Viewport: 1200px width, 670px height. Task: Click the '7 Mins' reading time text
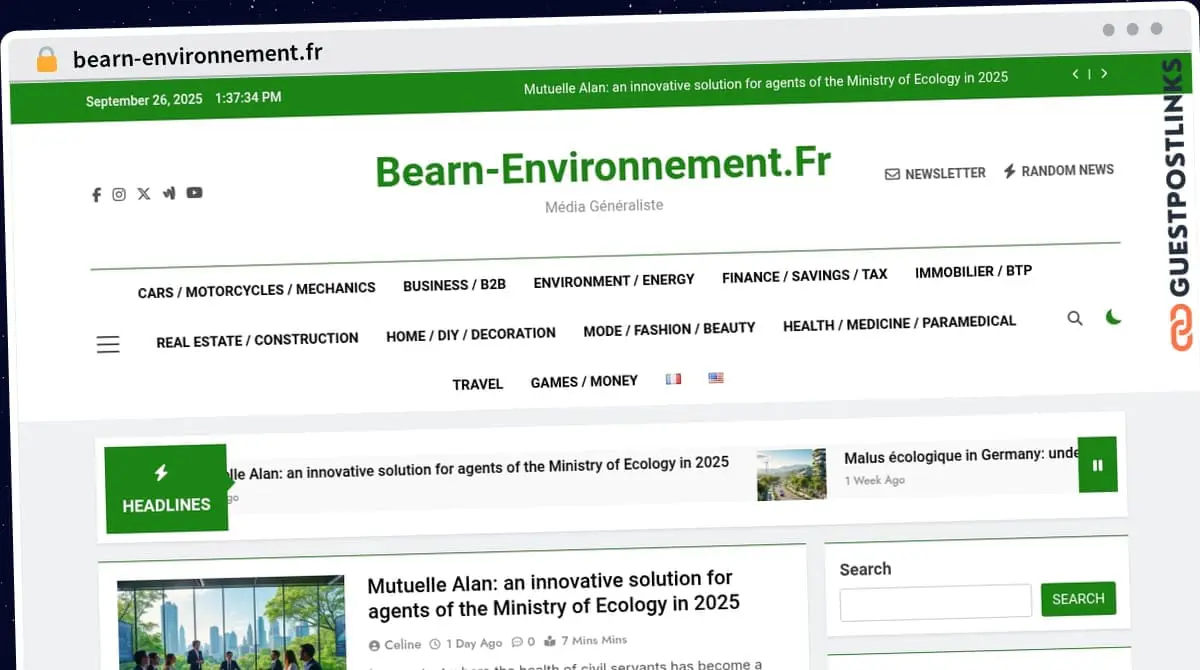click(594, 640)
